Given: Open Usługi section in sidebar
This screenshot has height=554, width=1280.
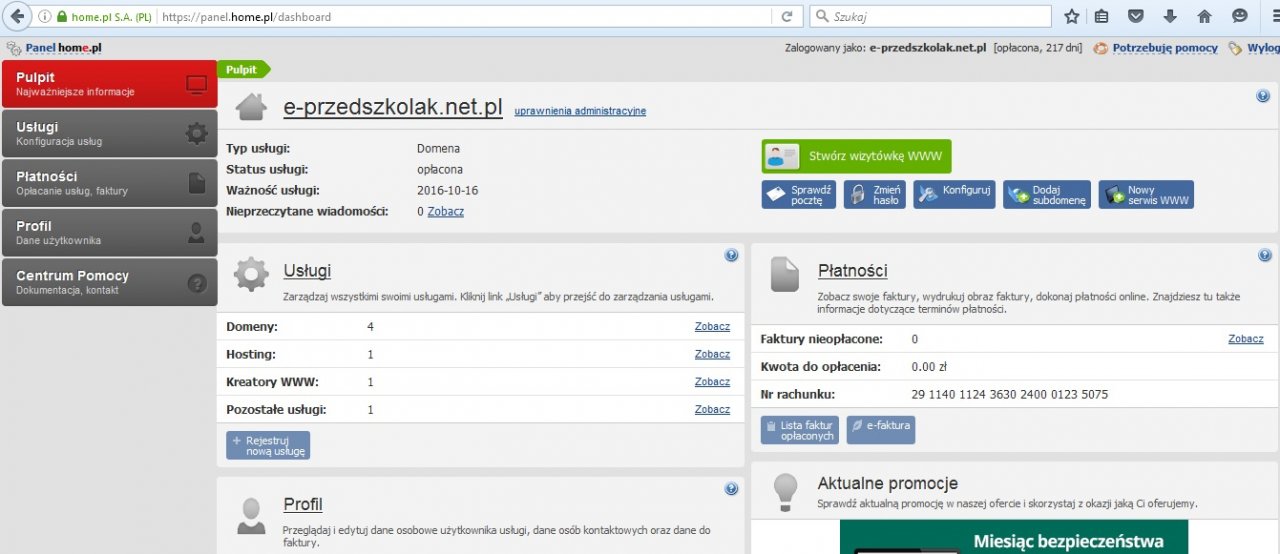Looking at the screenshot, I should pos(109,133).
